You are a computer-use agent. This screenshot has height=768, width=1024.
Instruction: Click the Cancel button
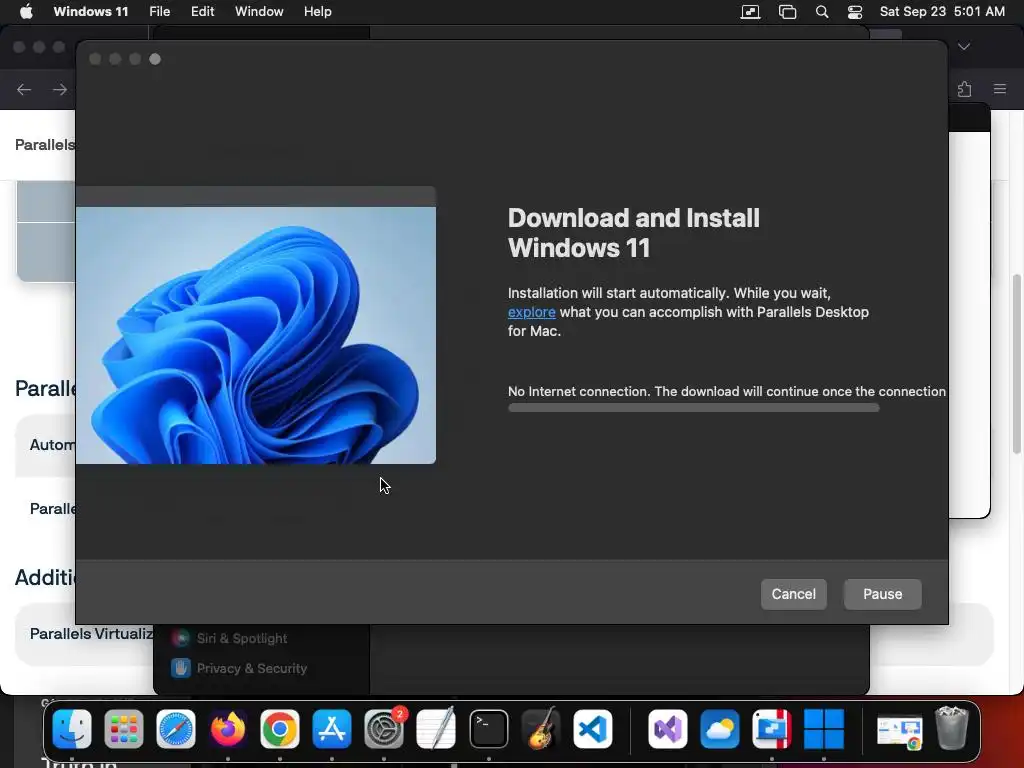point(793,594)
